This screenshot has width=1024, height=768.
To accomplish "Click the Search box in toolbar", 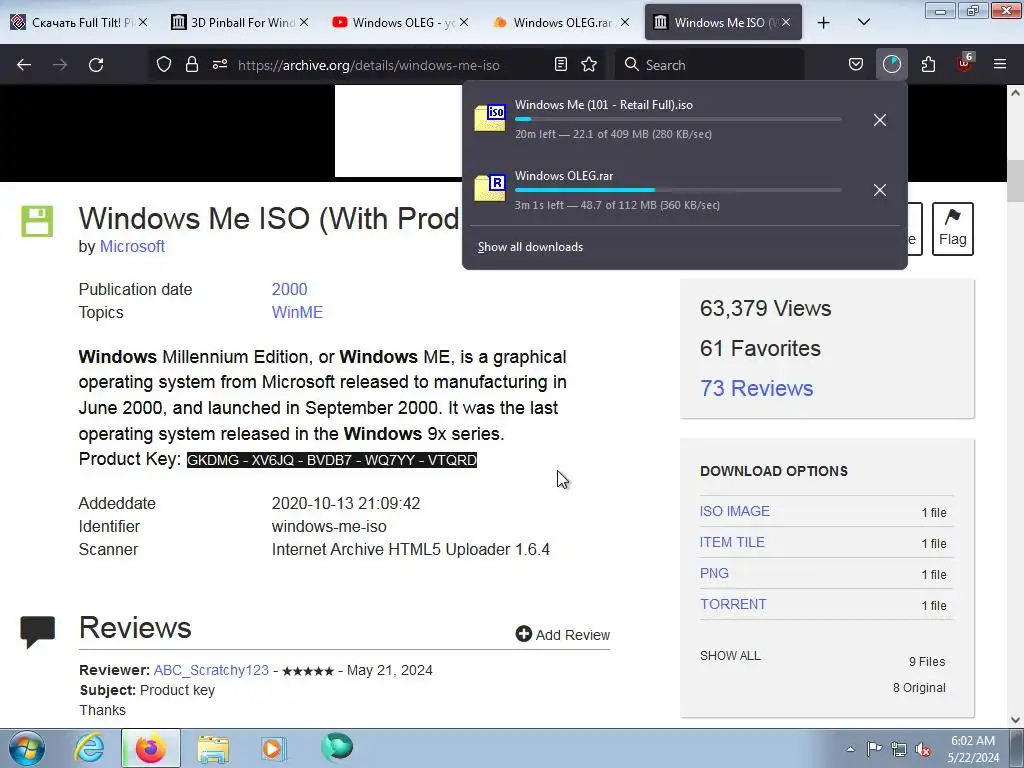I will tap(710, 65).
